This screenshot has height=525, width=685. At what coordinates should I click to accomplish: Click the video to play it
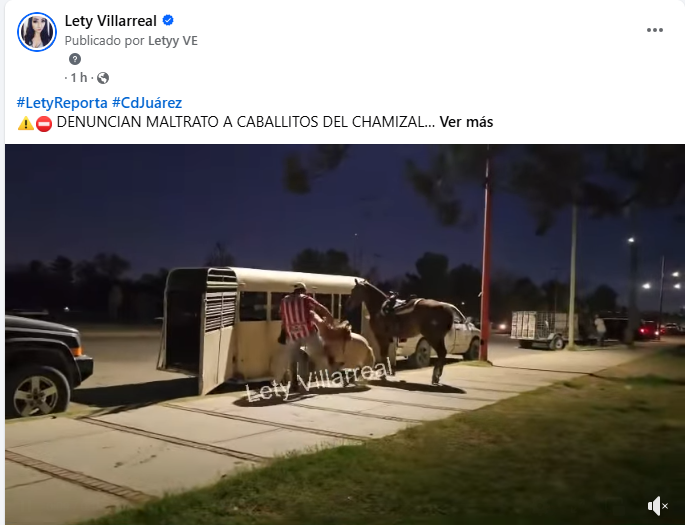click(x=345, y=335)
